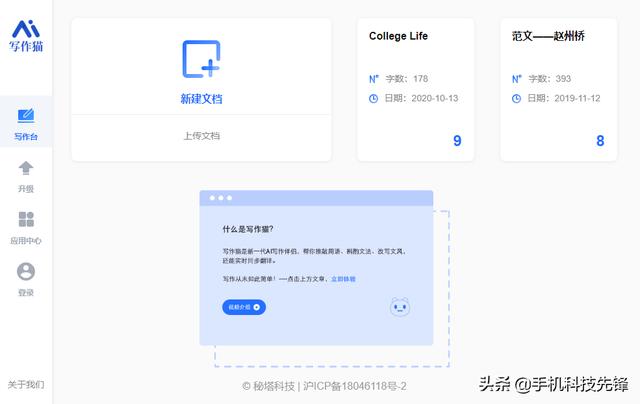Play the intro video blue button
The image size is (640, 404).
244,307
